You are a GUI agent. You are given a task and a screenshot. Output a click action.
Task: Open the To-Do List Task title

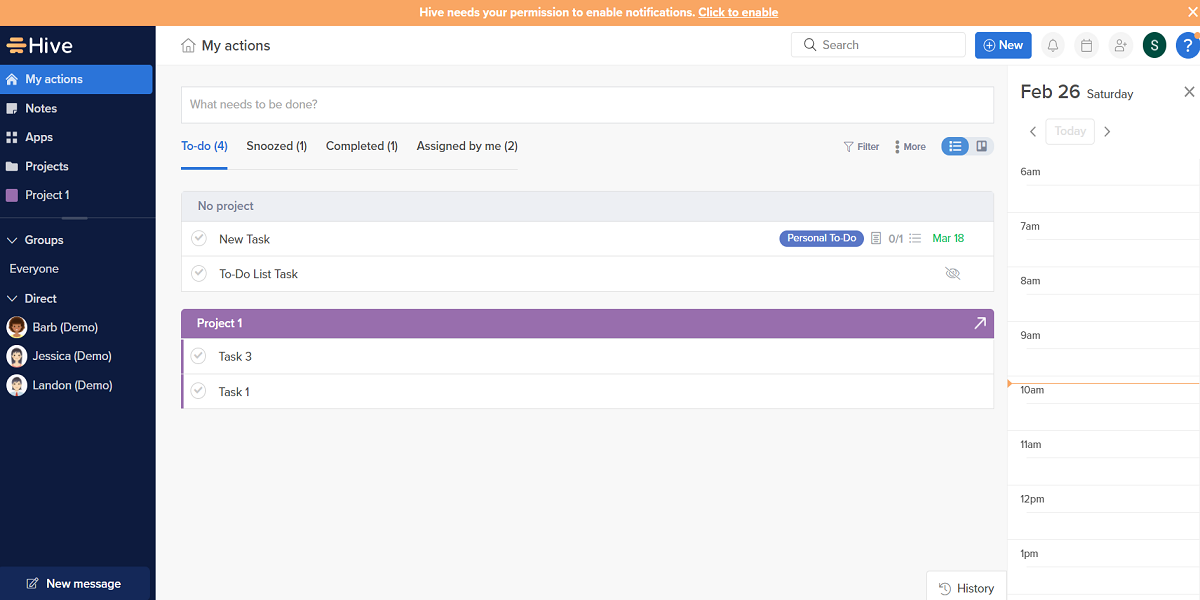point(258,274)
